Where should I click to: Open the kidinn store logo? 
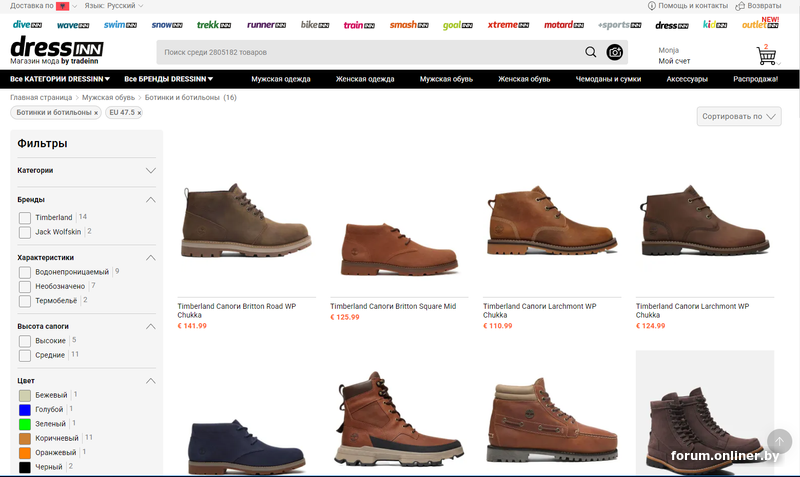tap(715, 24)
